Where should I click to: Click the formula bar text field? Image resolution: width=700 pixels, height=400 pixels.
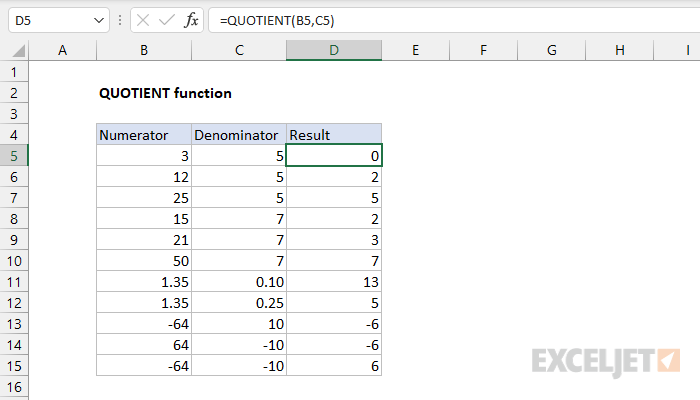(x=450, y=20)
